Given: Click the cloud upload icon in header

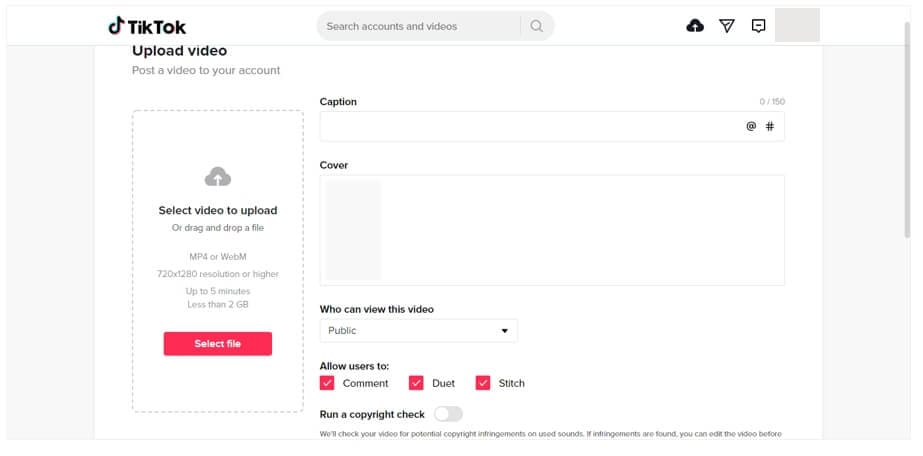Looking at the screenshot, I should coord(695,26).
